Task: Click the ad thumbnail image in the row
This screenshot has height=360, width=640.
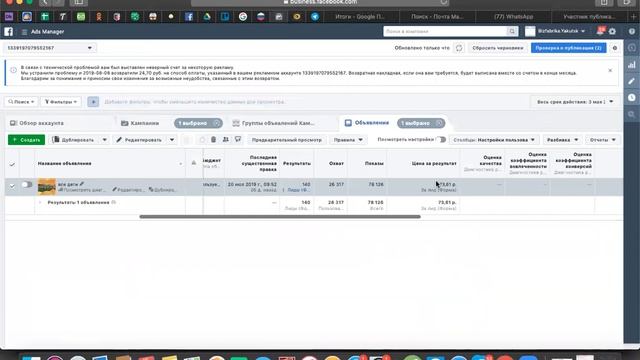Action: [x=47, y=187]
